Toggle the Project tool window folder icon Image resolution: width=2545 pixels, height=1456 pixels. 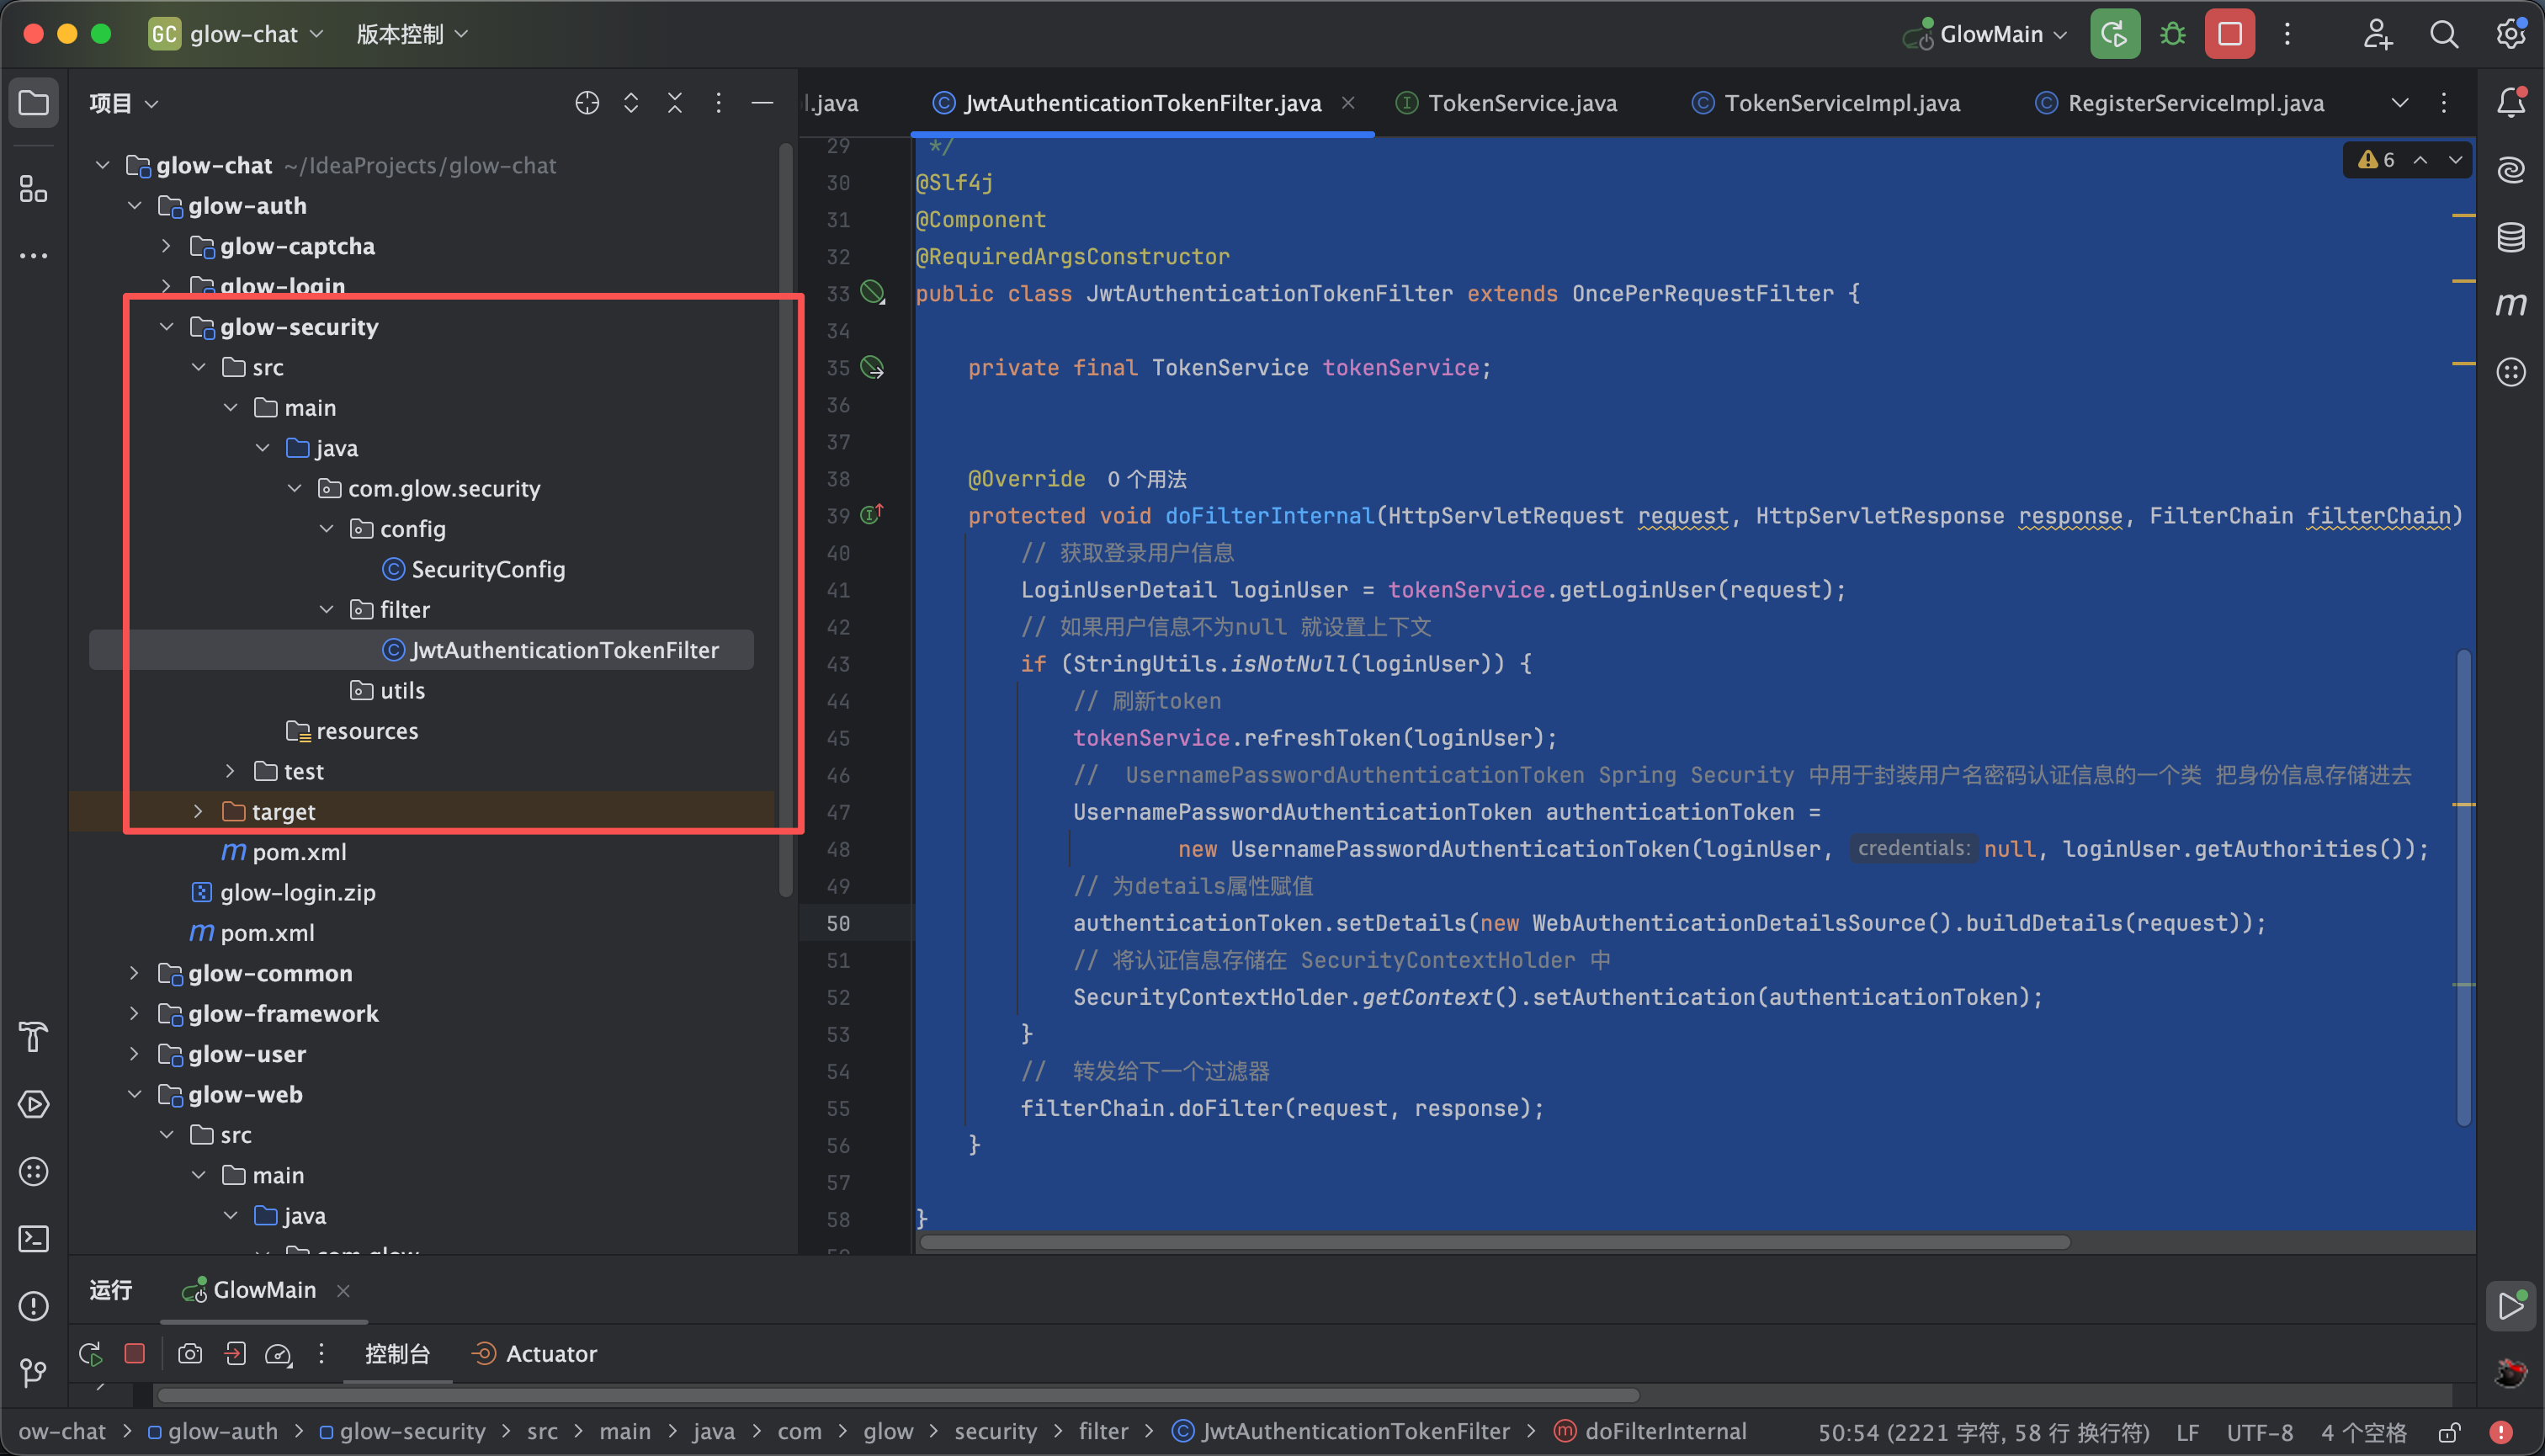click(34, 102)
